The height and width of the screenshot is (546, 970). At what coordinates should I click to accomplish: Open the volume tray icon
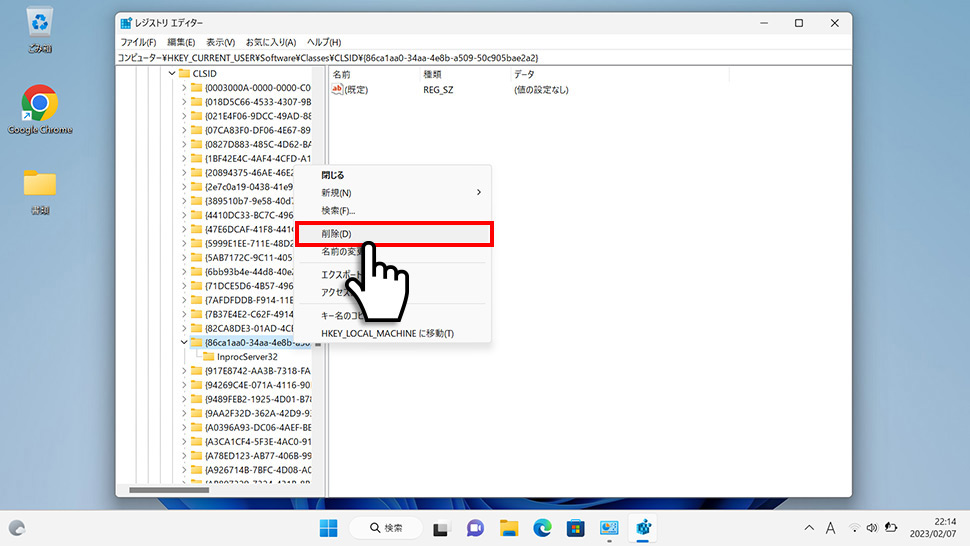872,528
